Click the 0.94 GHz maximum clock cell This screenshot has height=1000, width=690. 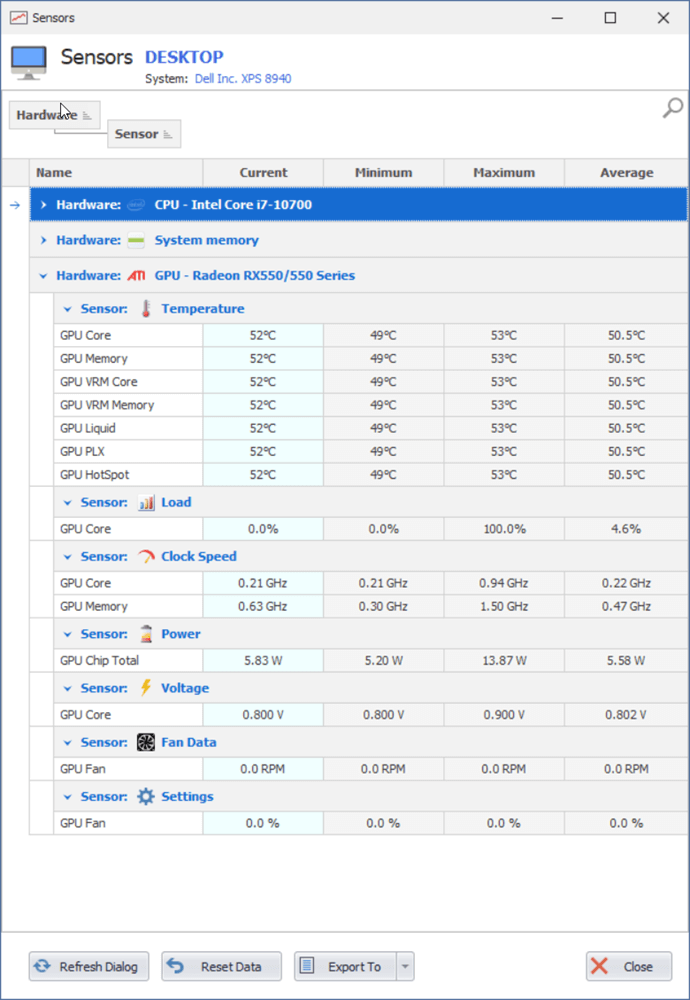tap(504, 584)
